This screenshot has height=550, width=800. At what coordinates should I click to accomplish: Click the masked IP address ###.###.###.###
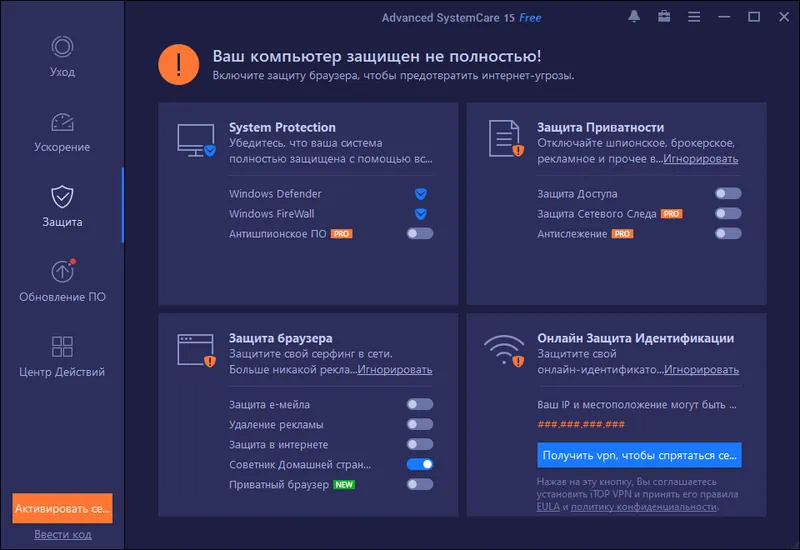(x=581, y=424)
